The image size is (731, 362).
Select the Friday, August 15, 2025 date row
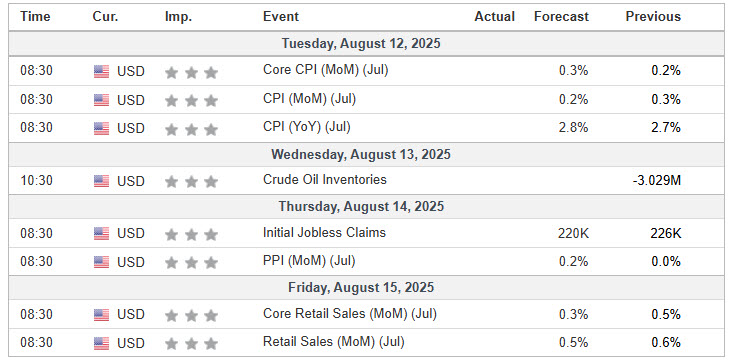click(x=366, y=287)
